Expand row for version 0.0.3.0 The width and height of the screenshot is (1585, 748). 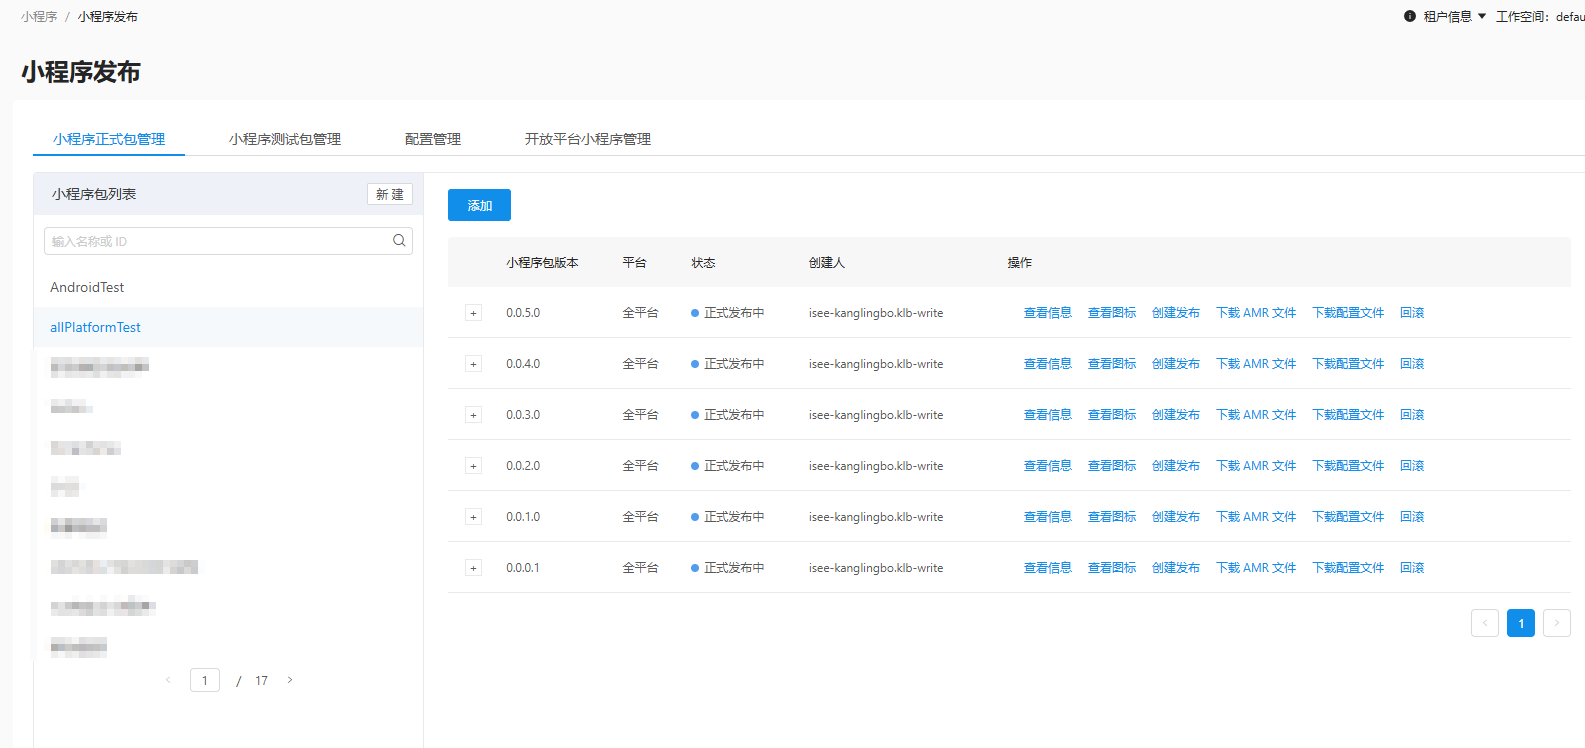pyautogui.click(x=473, y=415)
